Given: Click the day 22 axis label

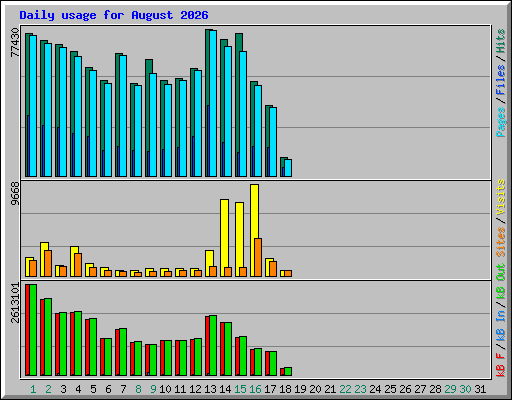Looking at the screenshot, I should click(x=345, y=389).
